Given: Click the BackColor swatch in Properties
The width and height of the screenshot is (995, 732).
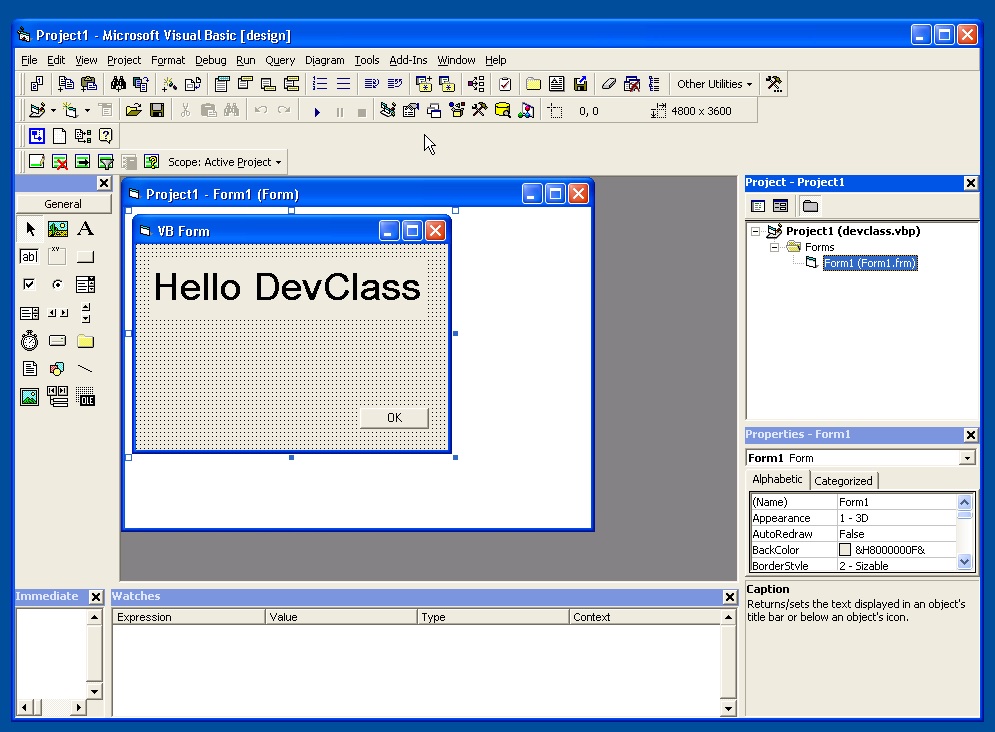Looking at the screenshot, I should (x=845, y=549).
